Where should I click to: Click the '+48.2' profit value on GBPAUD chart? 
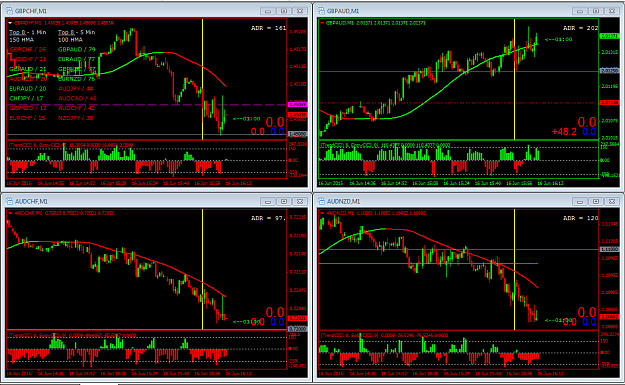point(564,132)
